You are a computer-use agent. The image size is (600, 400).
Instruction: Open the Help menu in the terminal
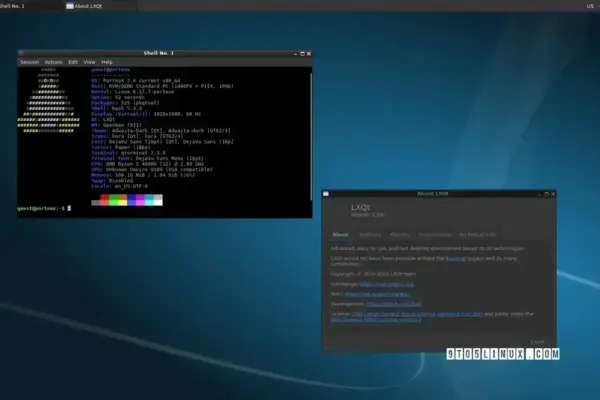[107, 62]
